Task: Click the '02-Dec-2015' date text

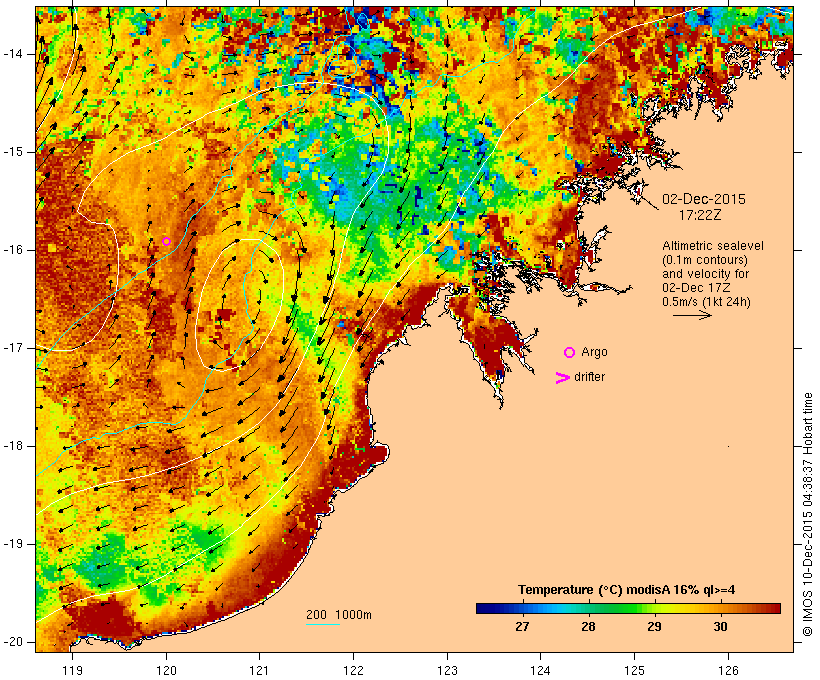Action: 704,199
